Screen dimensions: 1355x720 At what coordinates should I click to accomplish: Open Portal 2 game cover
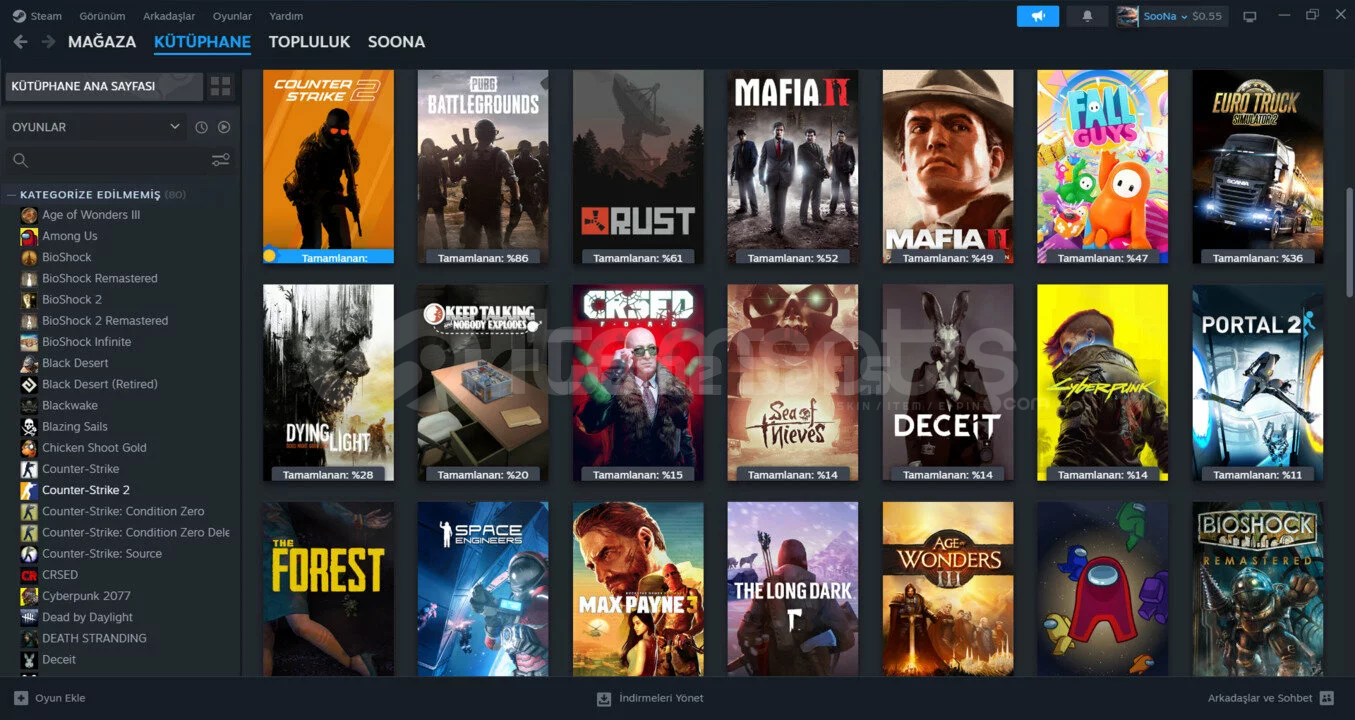point(1258,383)
